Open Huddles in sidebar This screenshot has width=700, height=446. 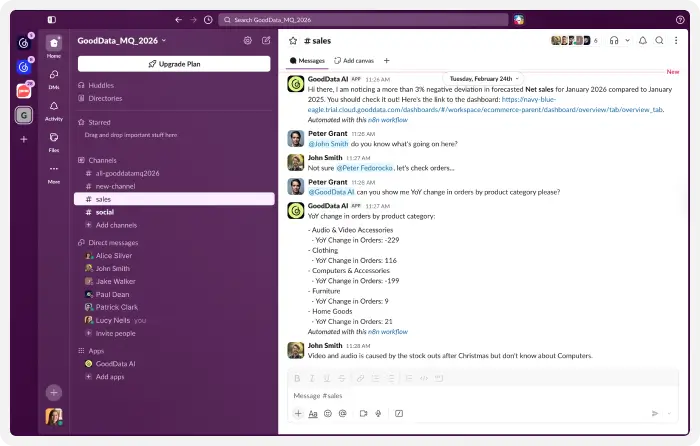(101, 85)
